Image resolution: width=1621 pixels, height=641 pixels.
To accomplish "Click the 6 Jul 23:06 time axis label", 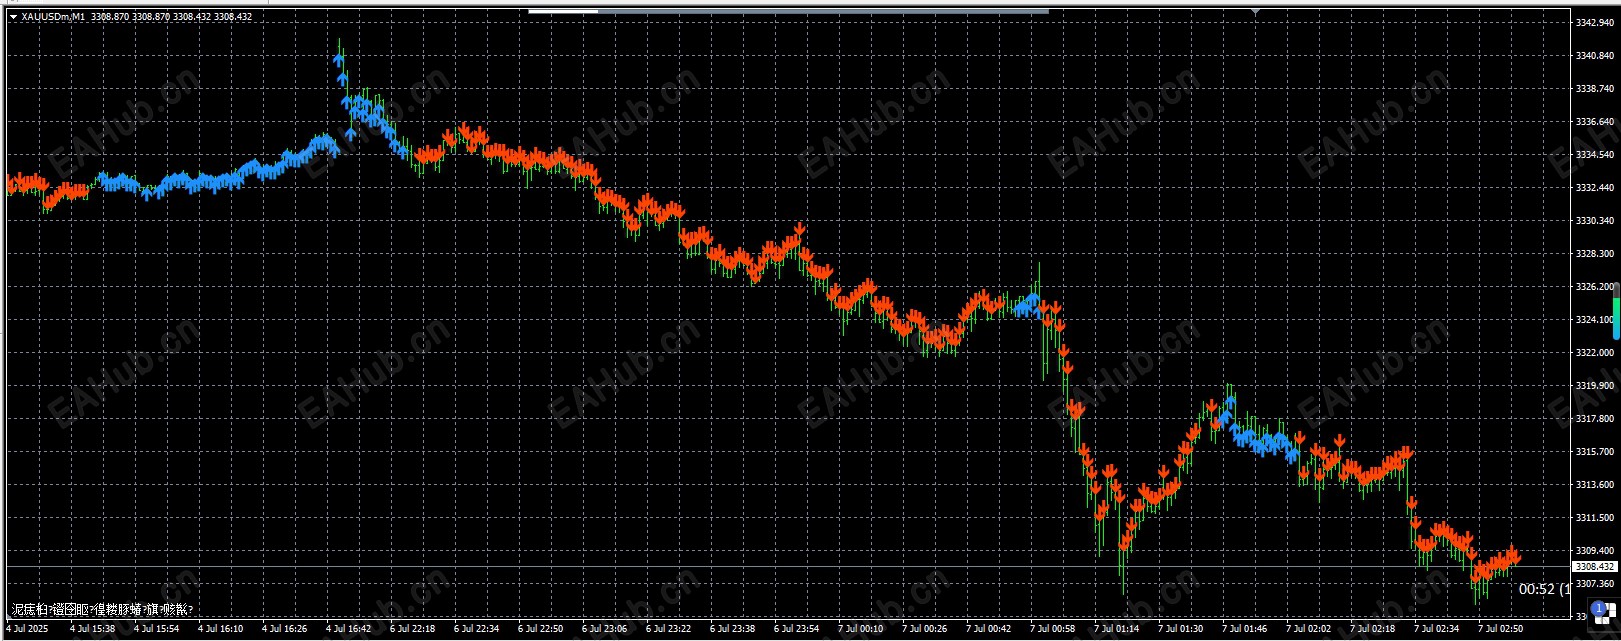I will (604, 629).
